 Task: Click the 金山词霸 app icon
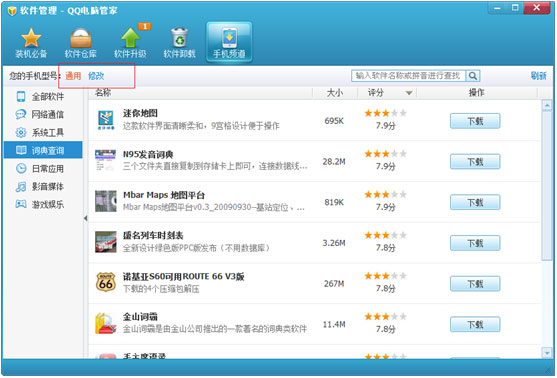coord(106,323)
